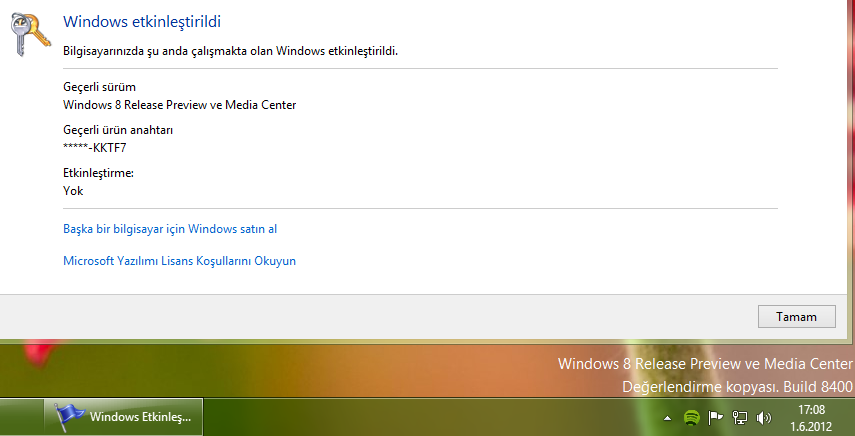Click the 'Geçerli ürün anahtarı' label

pos(118,130)
